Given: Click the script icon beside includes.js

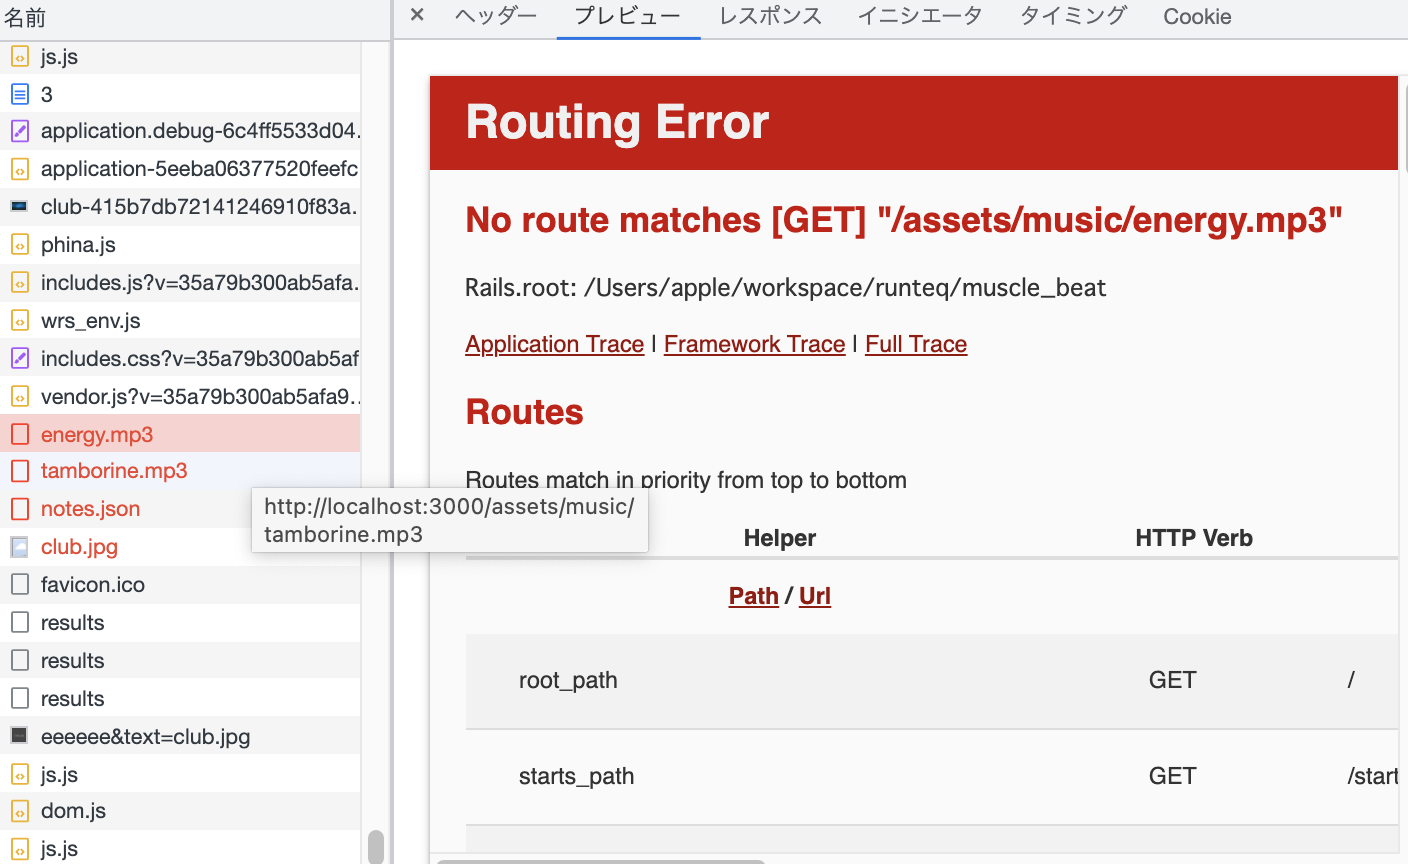Looking at the screenshot, I should (20, 283).
